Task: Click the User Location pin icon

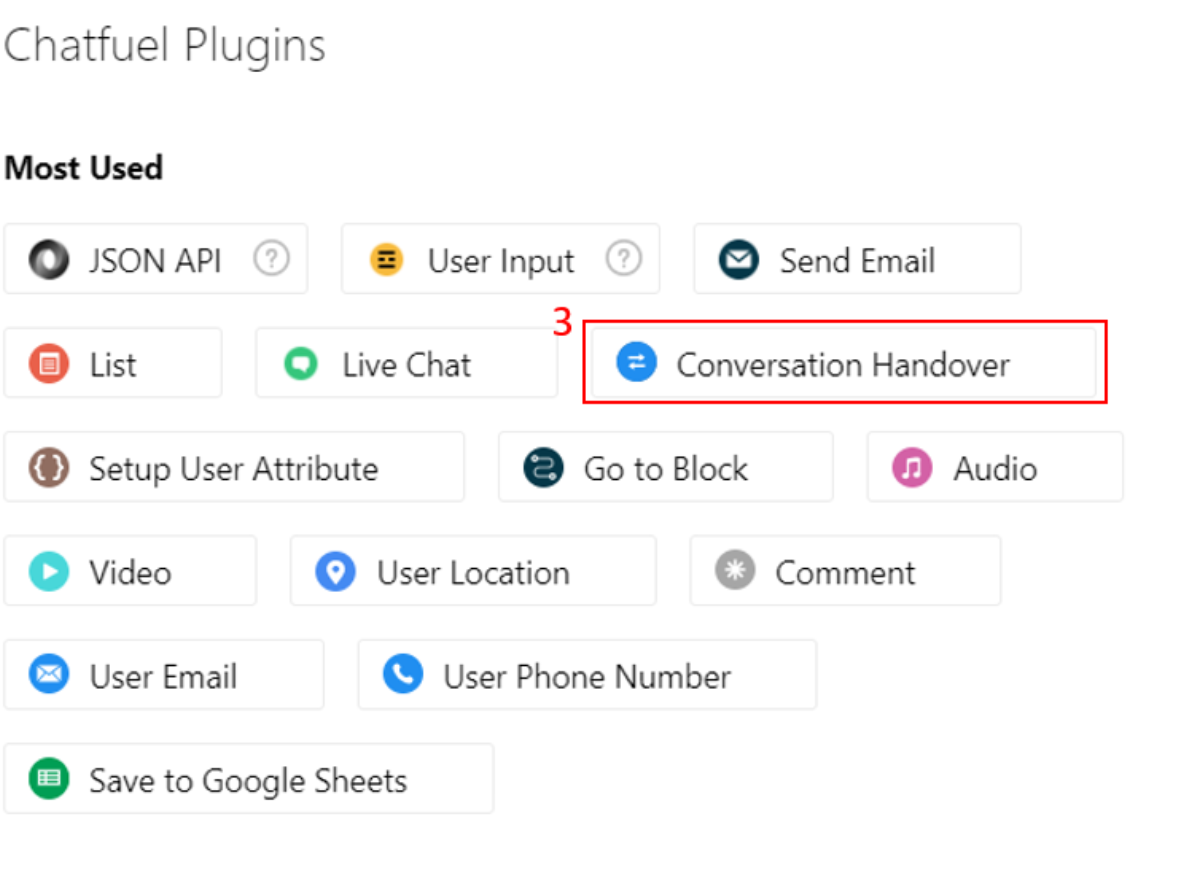Action: click(335, 571)
